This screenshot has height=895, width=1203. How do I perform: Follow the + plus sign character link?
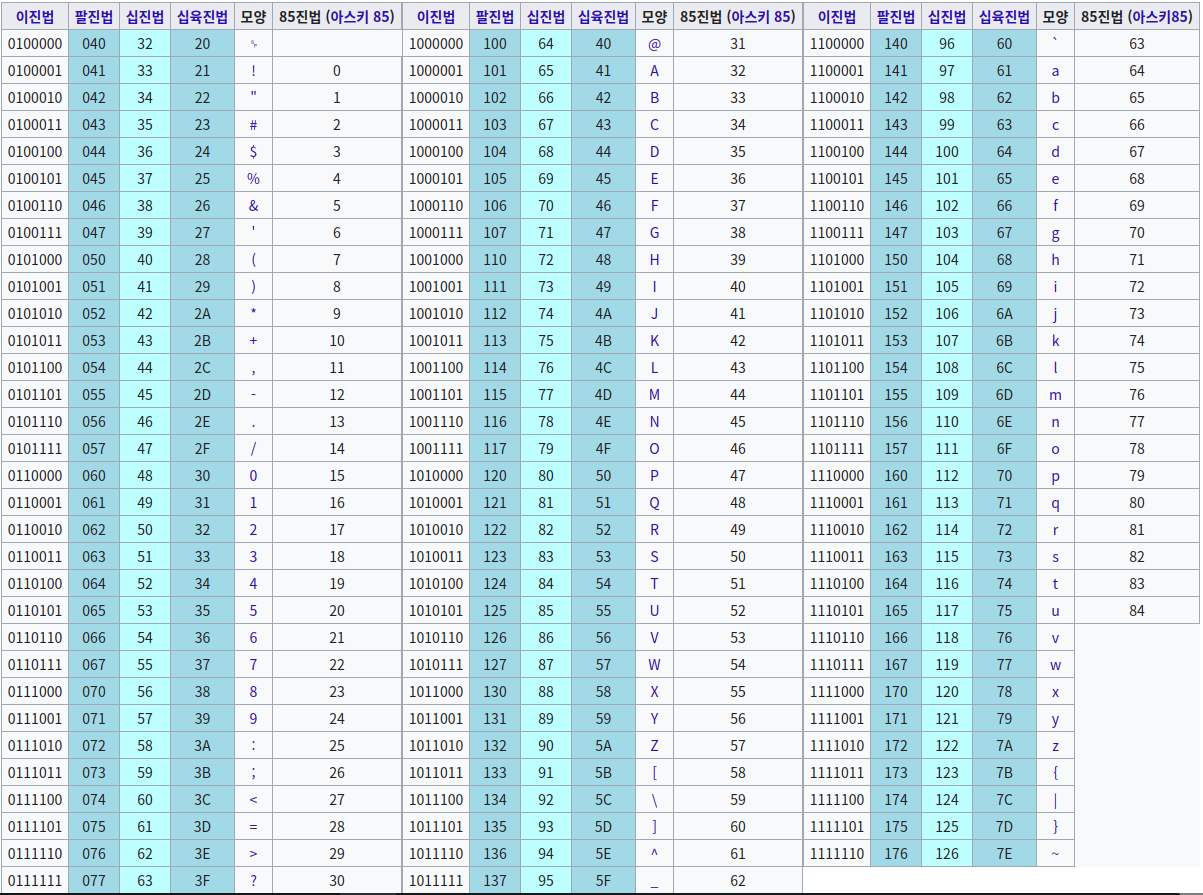254,341
